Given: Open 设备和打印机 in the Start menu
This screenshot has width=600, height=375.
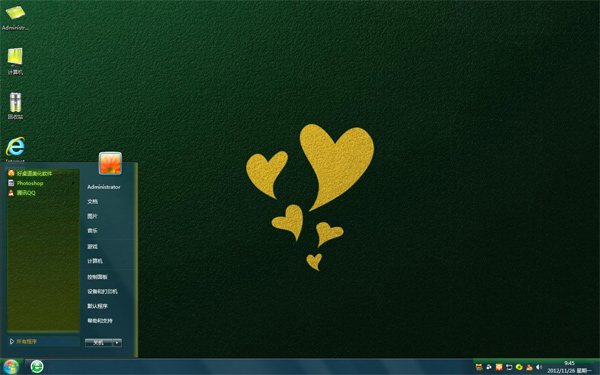Looking at the screenshot, I should (102, 292).
